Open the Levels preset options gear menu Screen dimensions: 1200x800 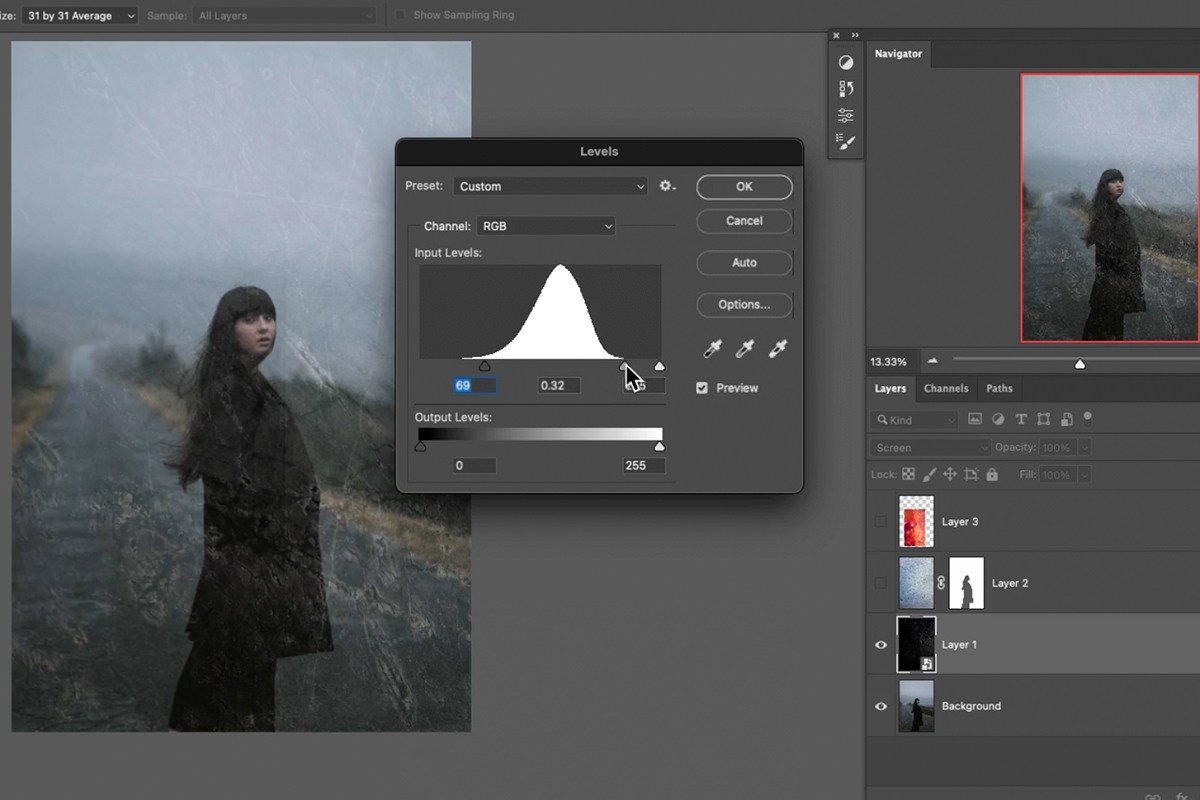(x=667, y=186)
